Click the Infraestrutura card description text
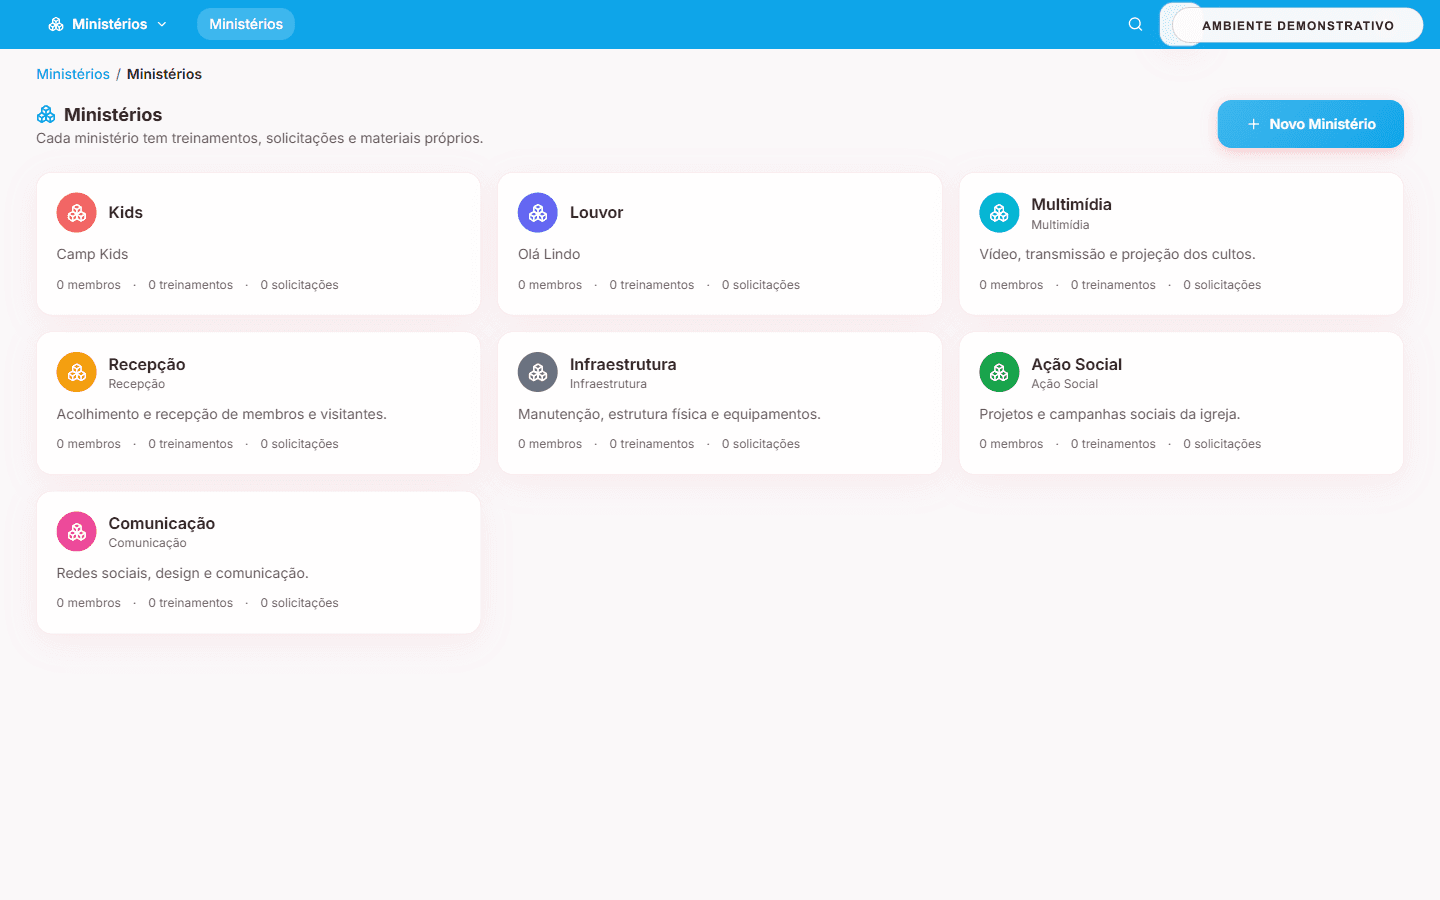 (x=669, y=414)
